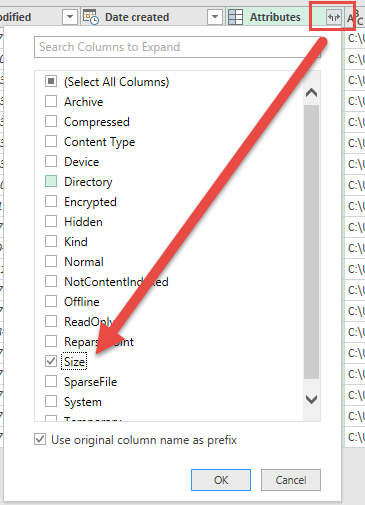Check the ReadOnly checkbox
The width and height of the screenshot is (365, 505).
[51, 321]
